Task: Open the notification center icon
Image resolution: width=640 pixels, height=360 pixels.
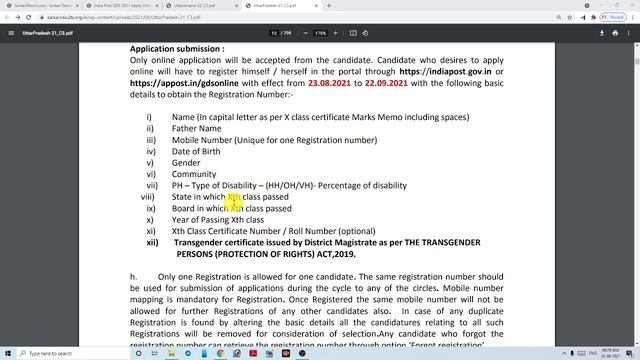Action: 629,353
